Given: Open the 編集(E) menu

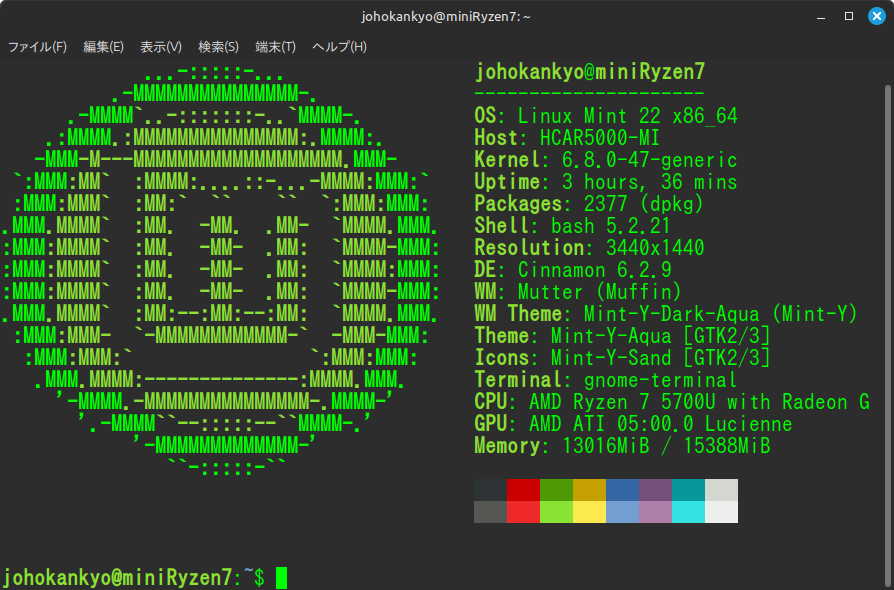Looking at the screenshot, I should click(103, 47).
